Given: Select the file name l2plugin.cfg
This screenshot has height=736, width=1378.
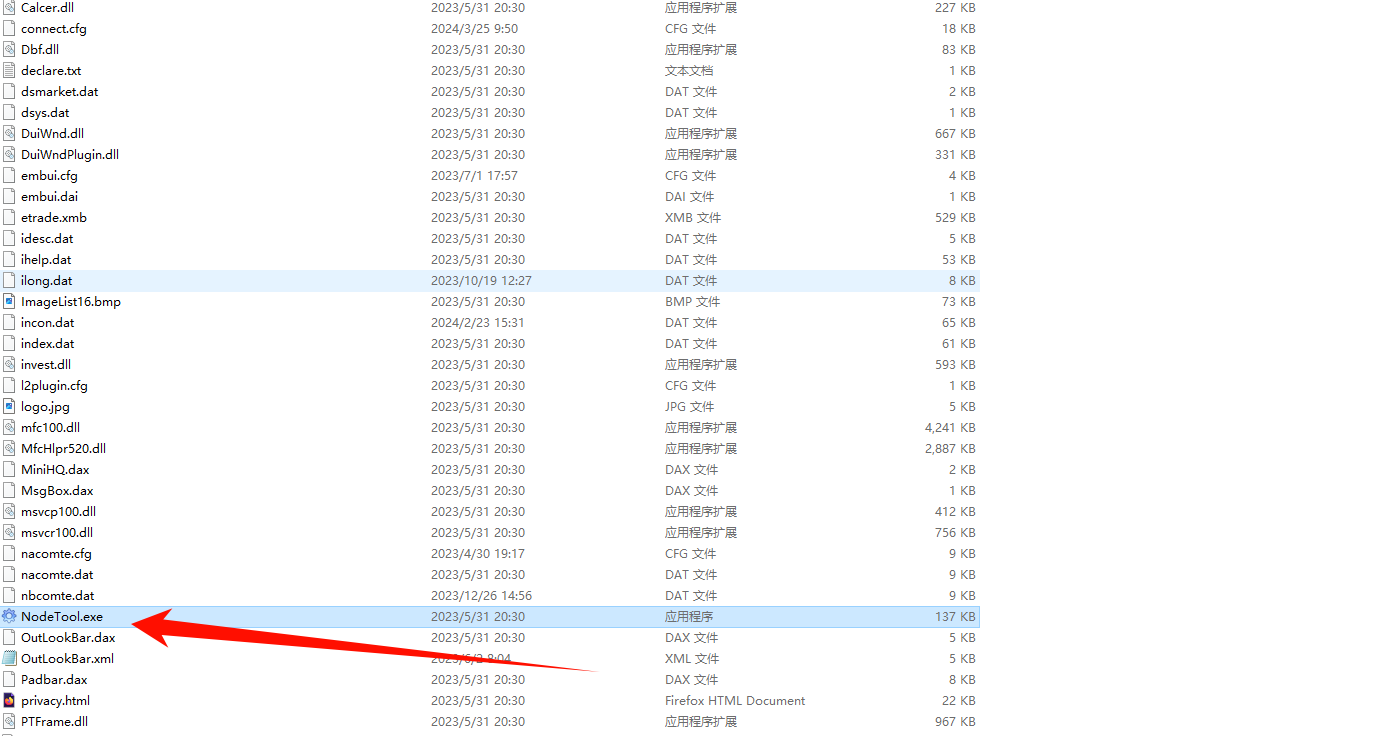Looking at the screenshot, I should coord(54,386).
